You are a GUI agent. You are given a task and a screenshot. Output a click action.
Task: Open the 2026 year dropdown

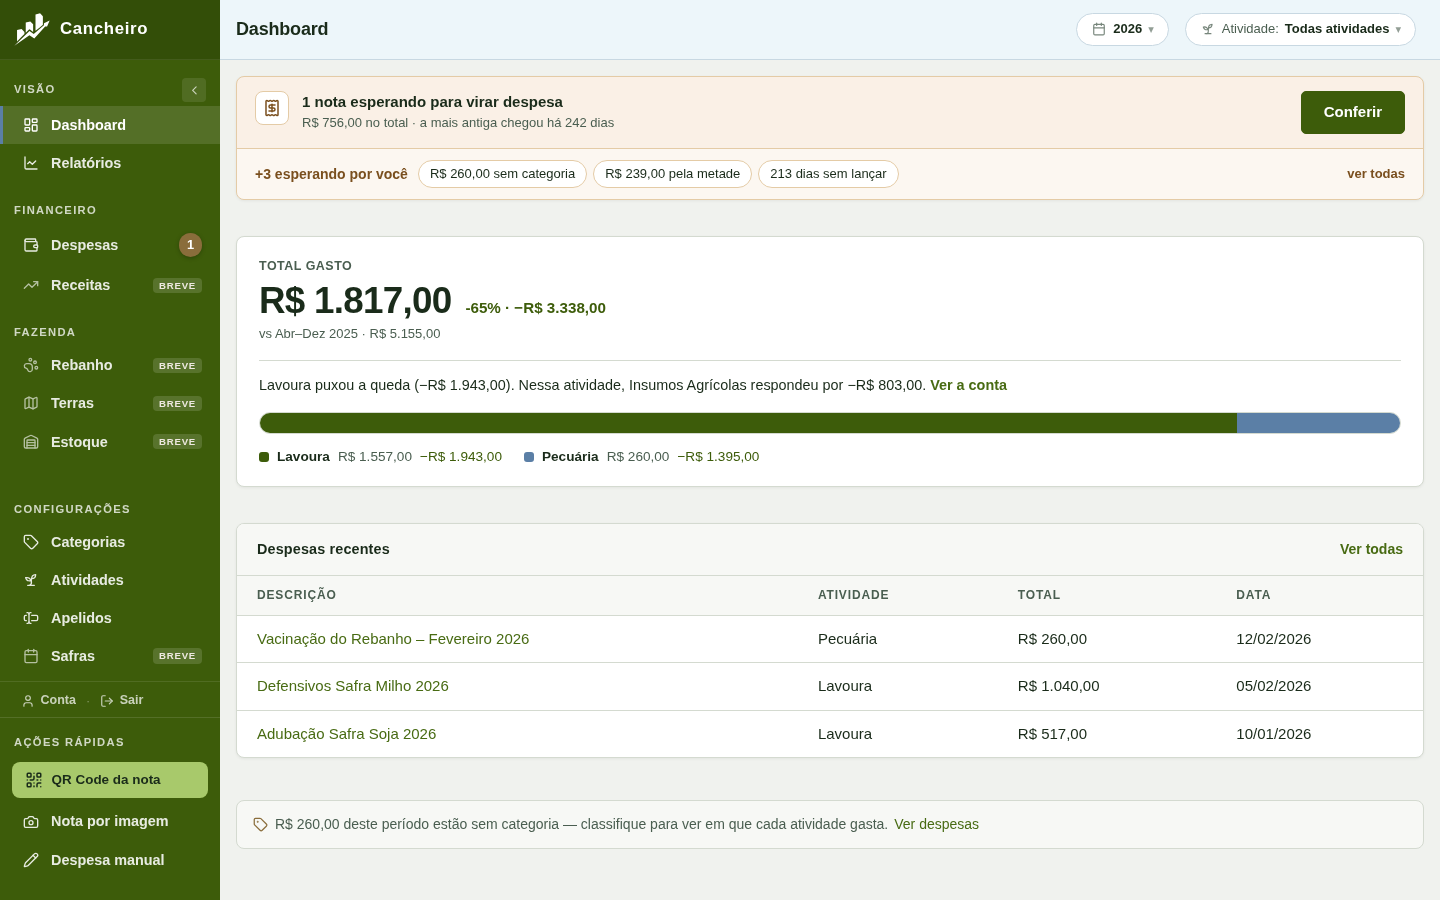click(x=1122, y=29)
